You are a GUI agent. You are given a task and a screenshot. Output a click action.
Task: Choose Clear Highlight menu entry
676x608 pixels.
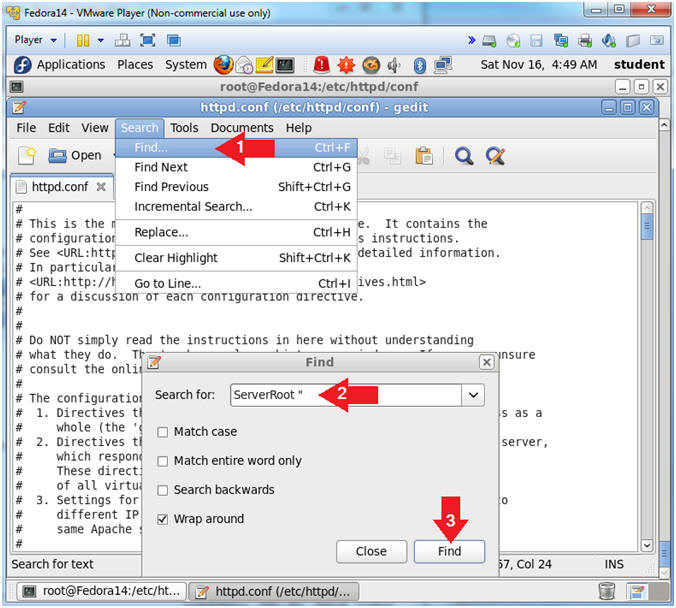(x=236, y=258)
